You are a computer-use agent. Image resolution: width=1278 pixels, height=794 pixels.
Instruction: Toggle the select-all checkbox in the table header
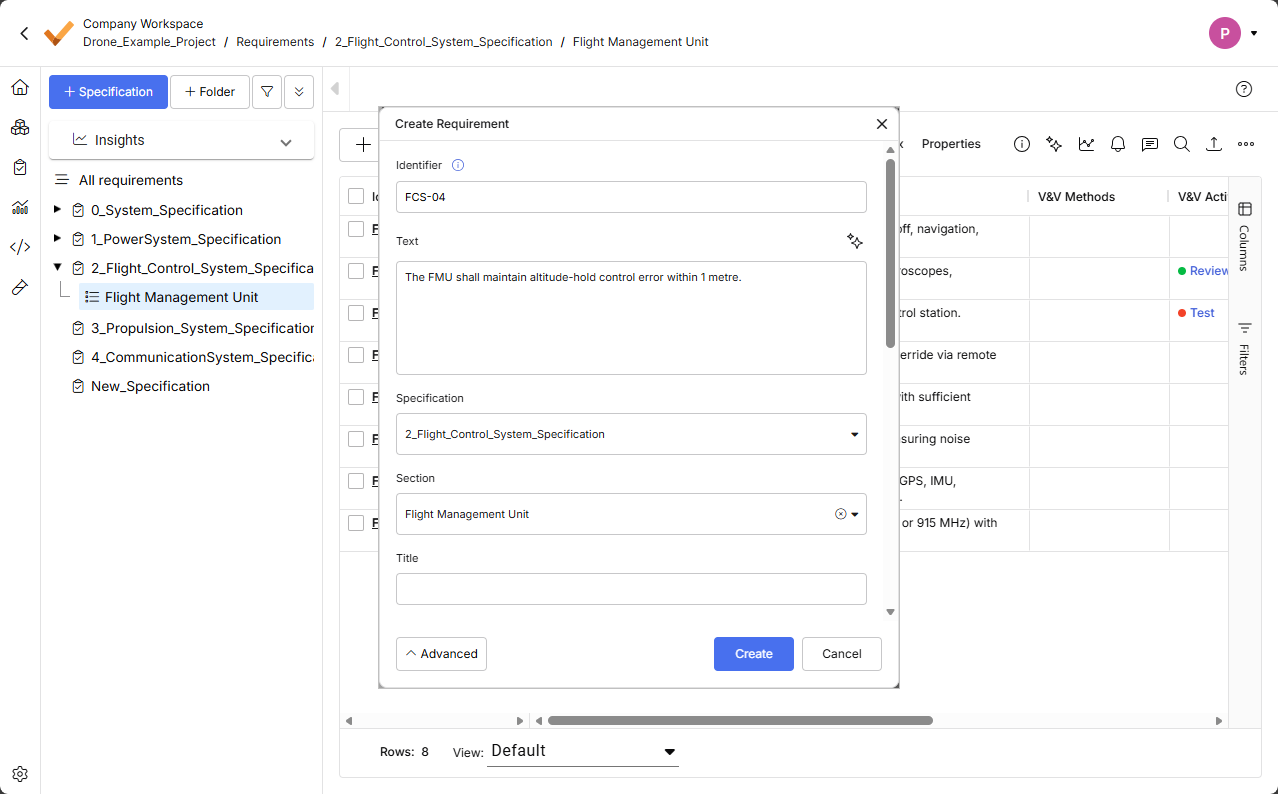pos(356,196)
